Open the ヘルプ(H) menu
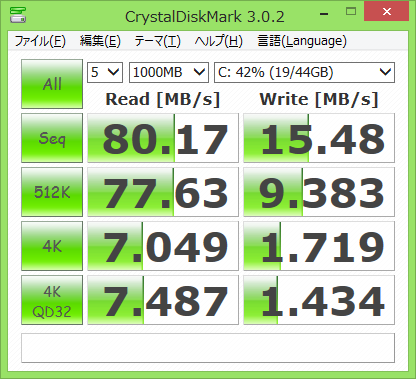The image size is (416, 379). 219,41
